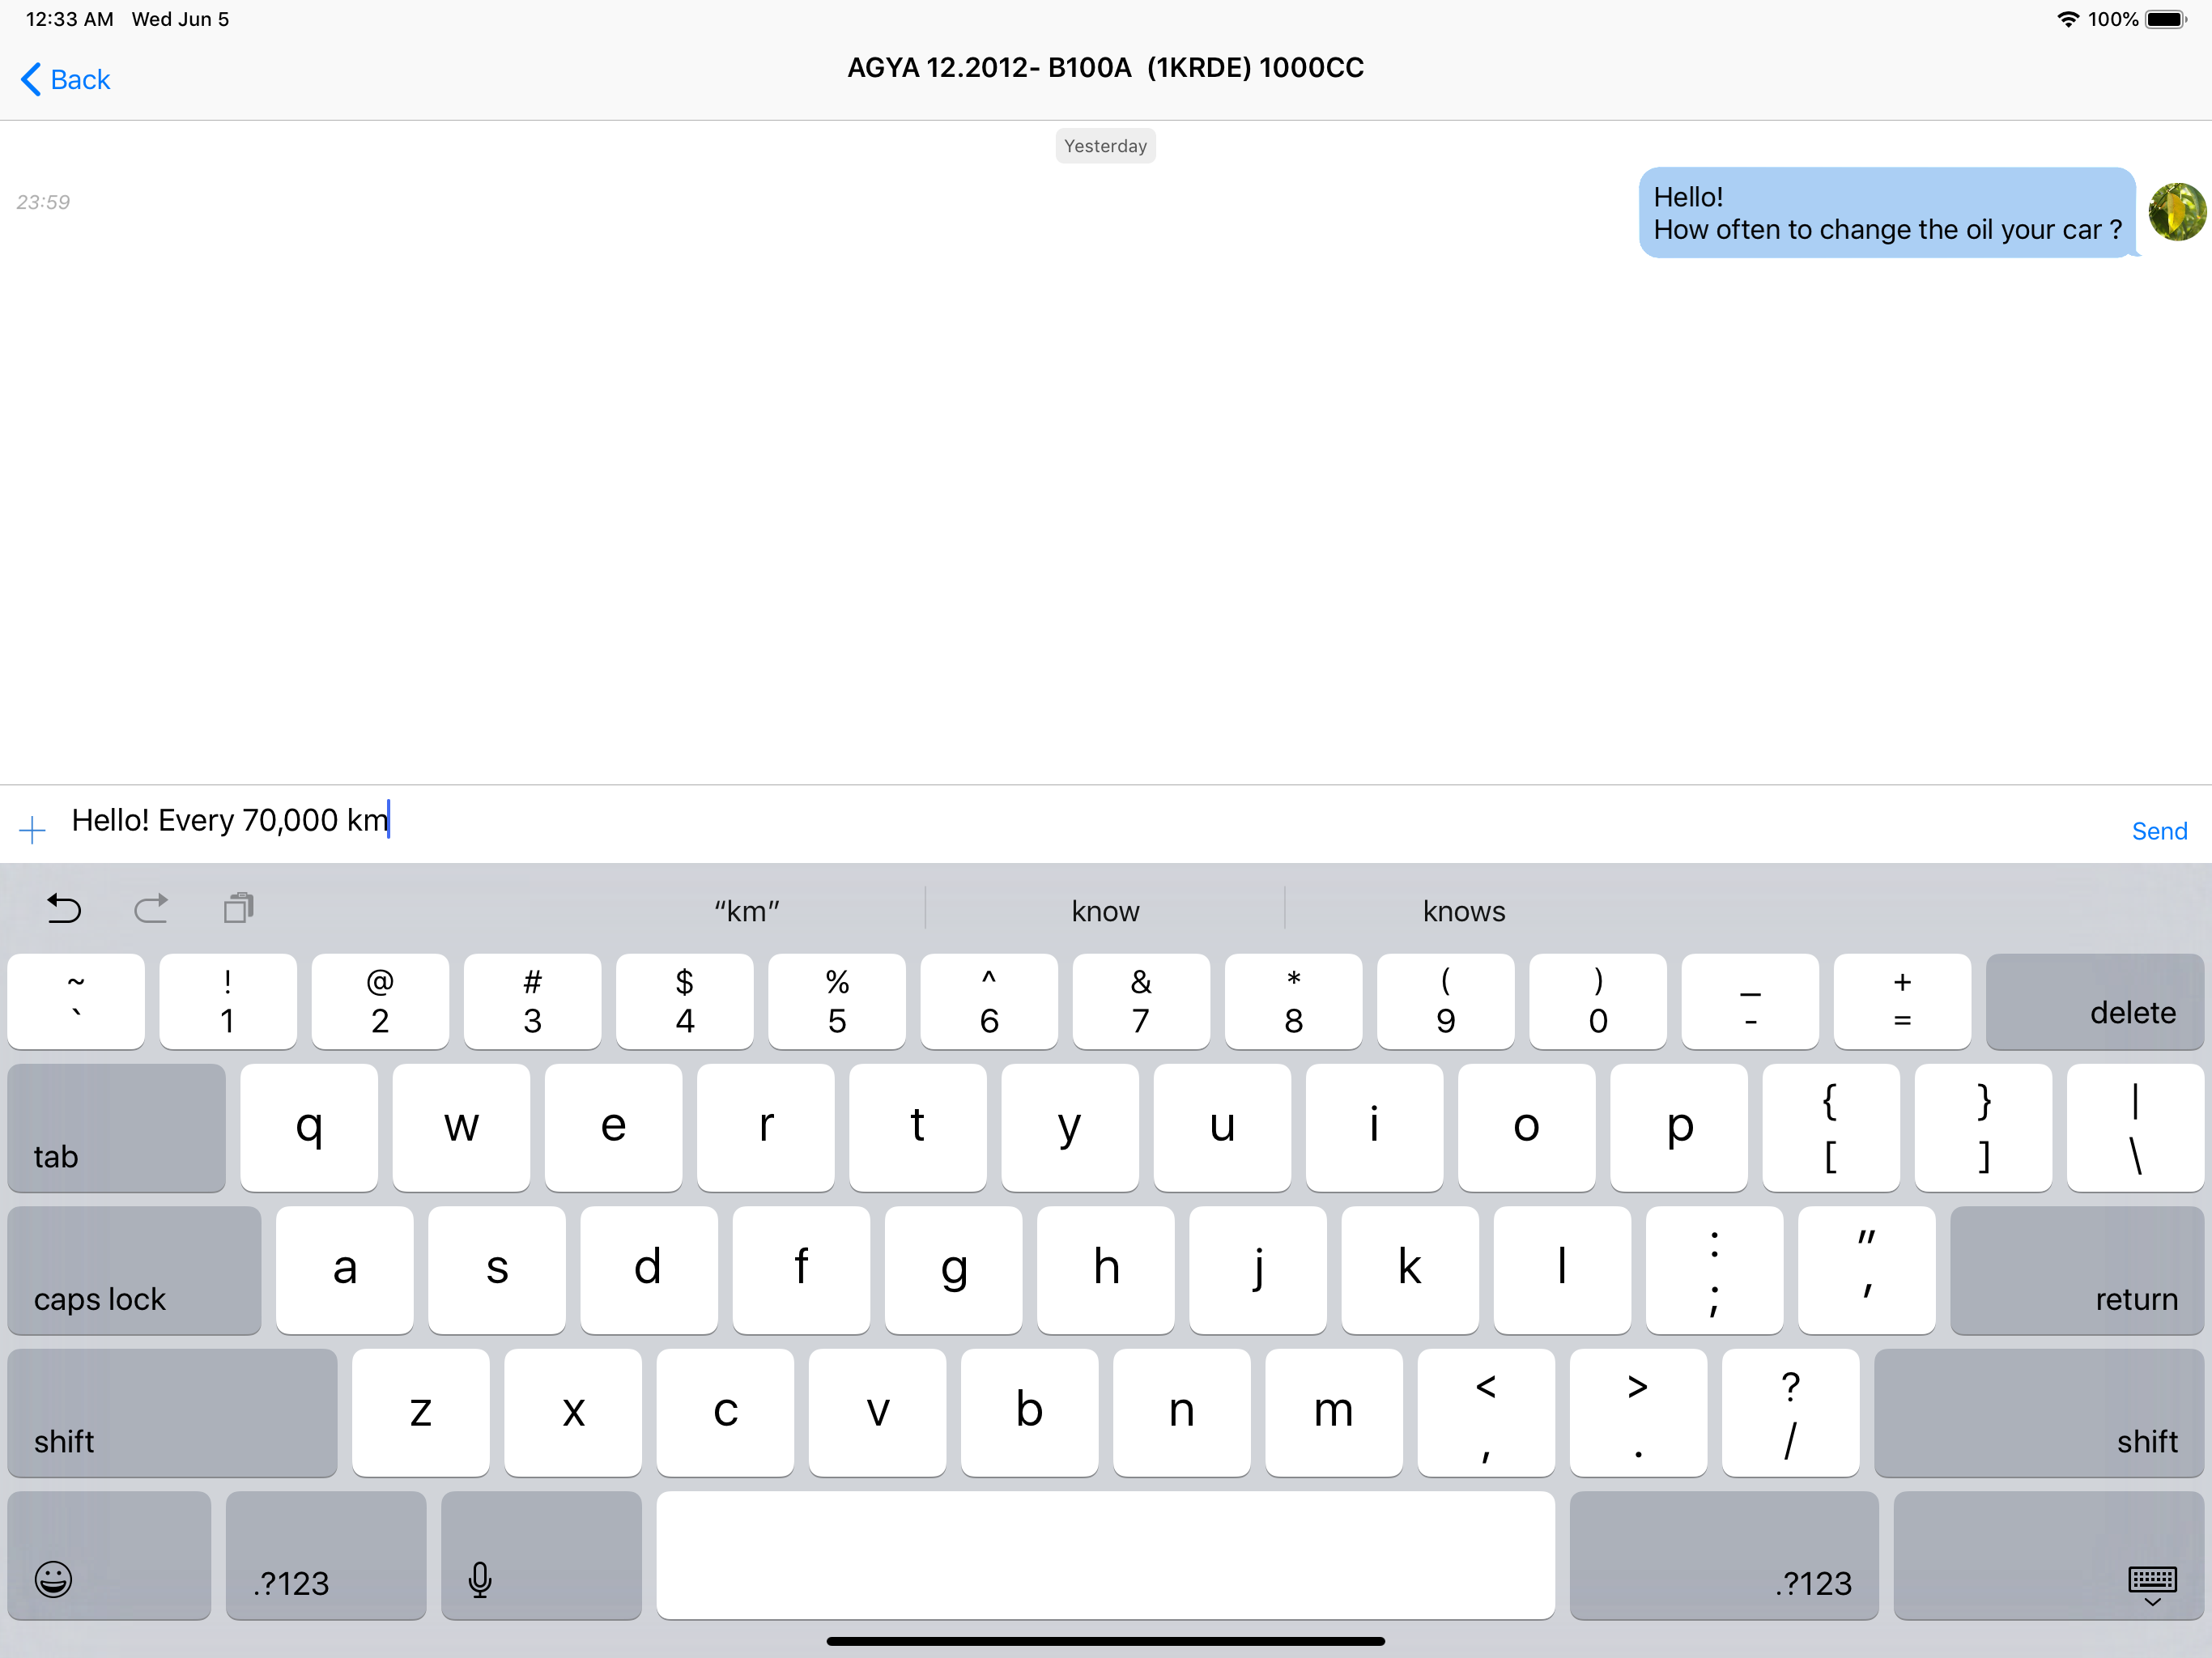Viewport: 2212px width, 1658px height.
Task: Tap the letter k key
Action: click(x=1410, y=1270)
